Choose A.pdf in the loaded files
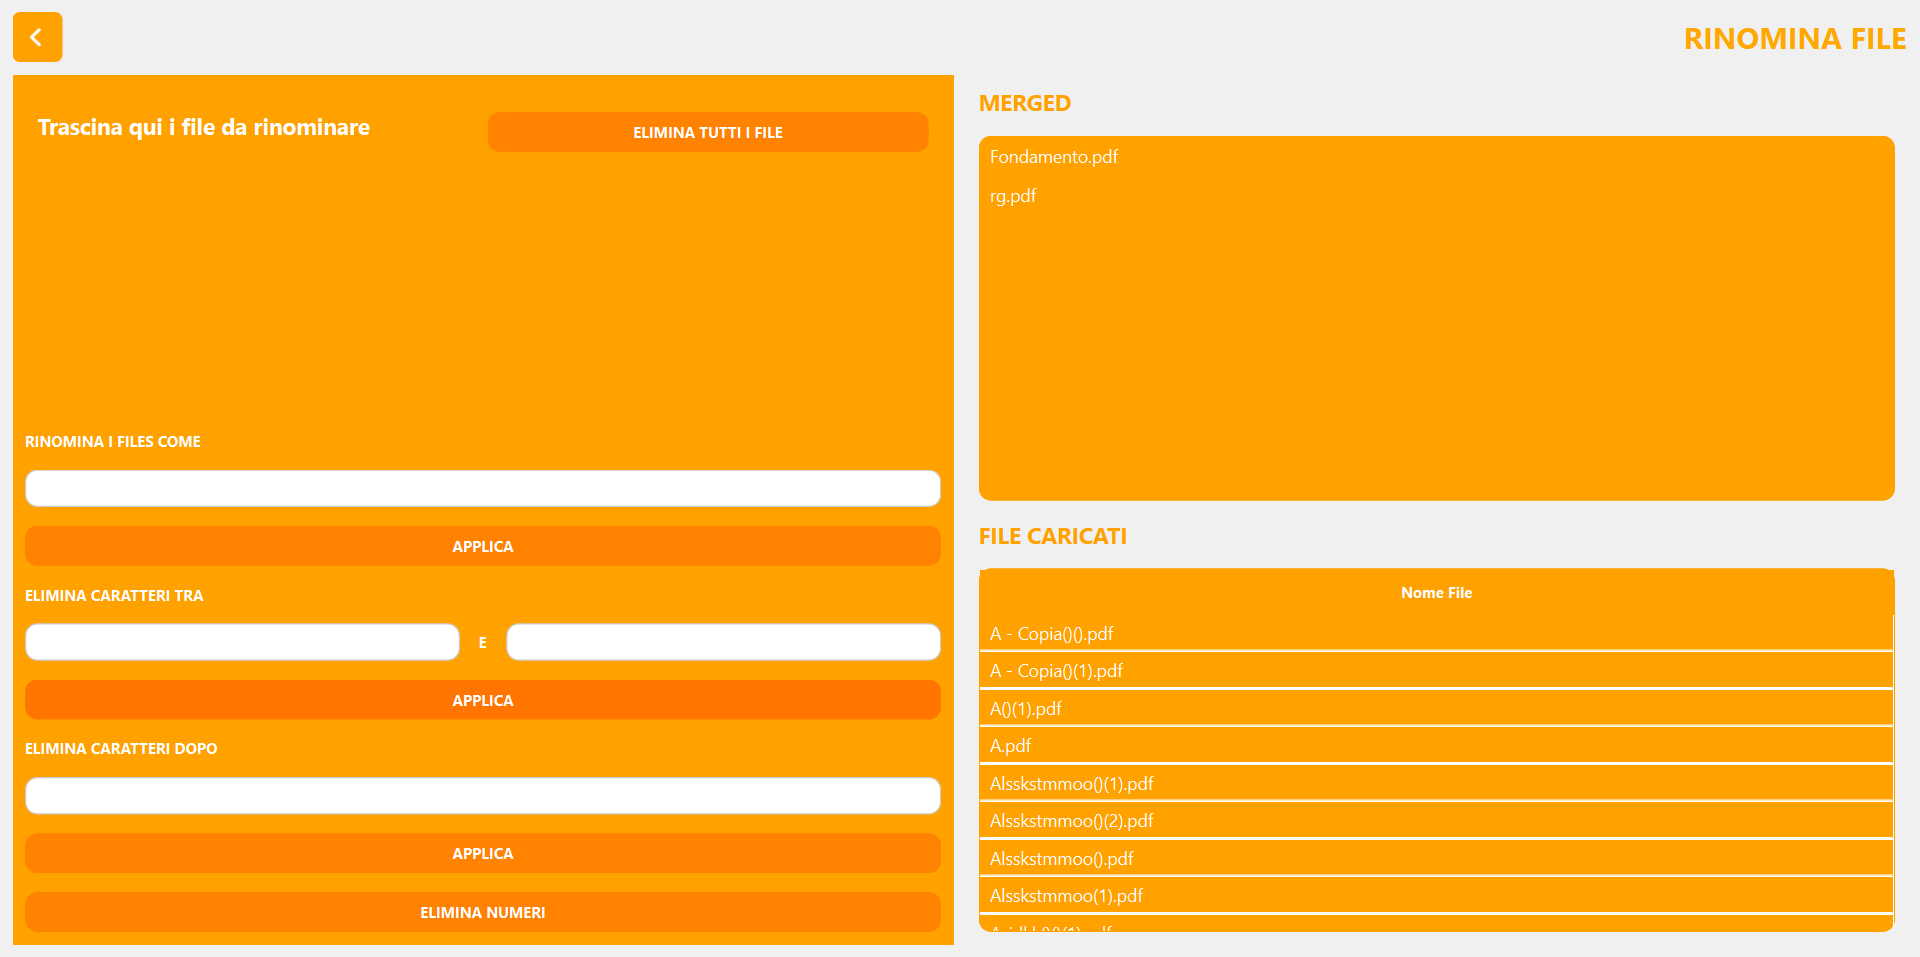The height and width of the screenshot is (957, 1920). point(1011,746)
